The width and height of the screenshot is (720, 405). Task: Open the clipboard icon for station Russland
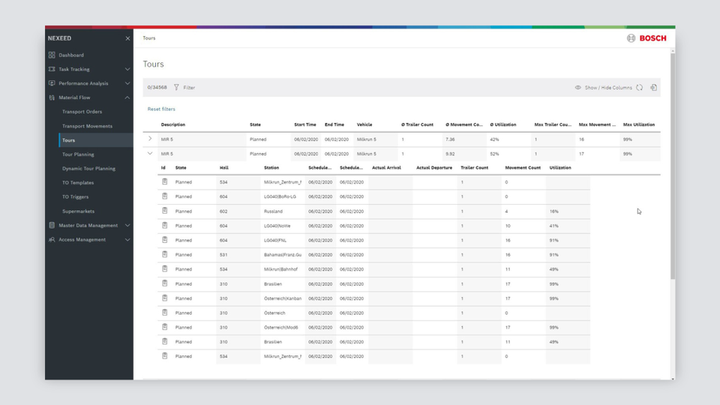pyautogui.click(x=164, y=211)
